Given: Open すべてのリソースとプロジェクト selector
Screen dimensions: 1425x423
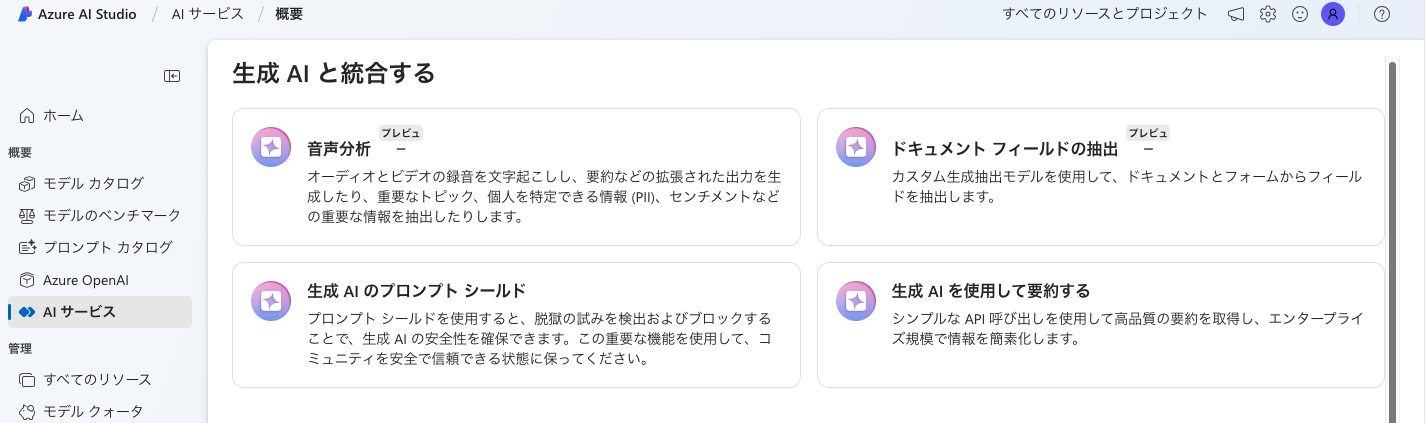Looking at the screenshot, I should tap(1105, 14).
